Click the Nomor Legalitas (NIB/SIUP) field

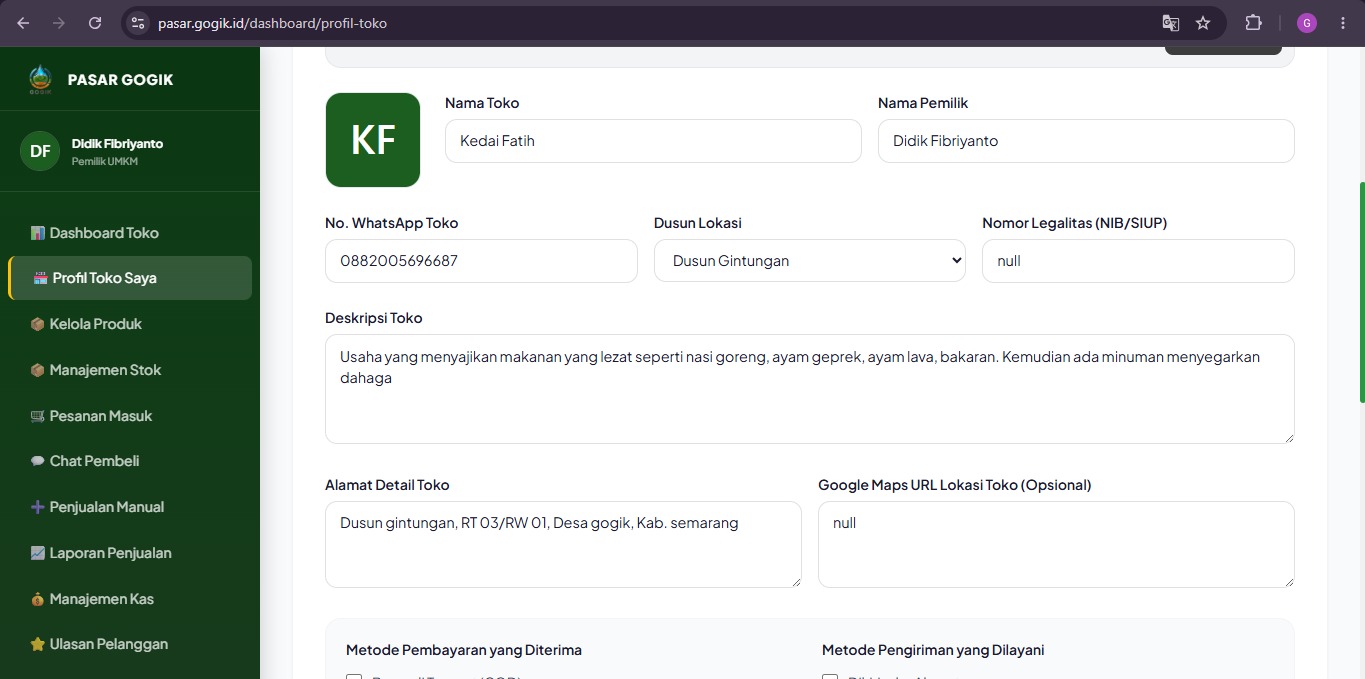point(1138,261)
